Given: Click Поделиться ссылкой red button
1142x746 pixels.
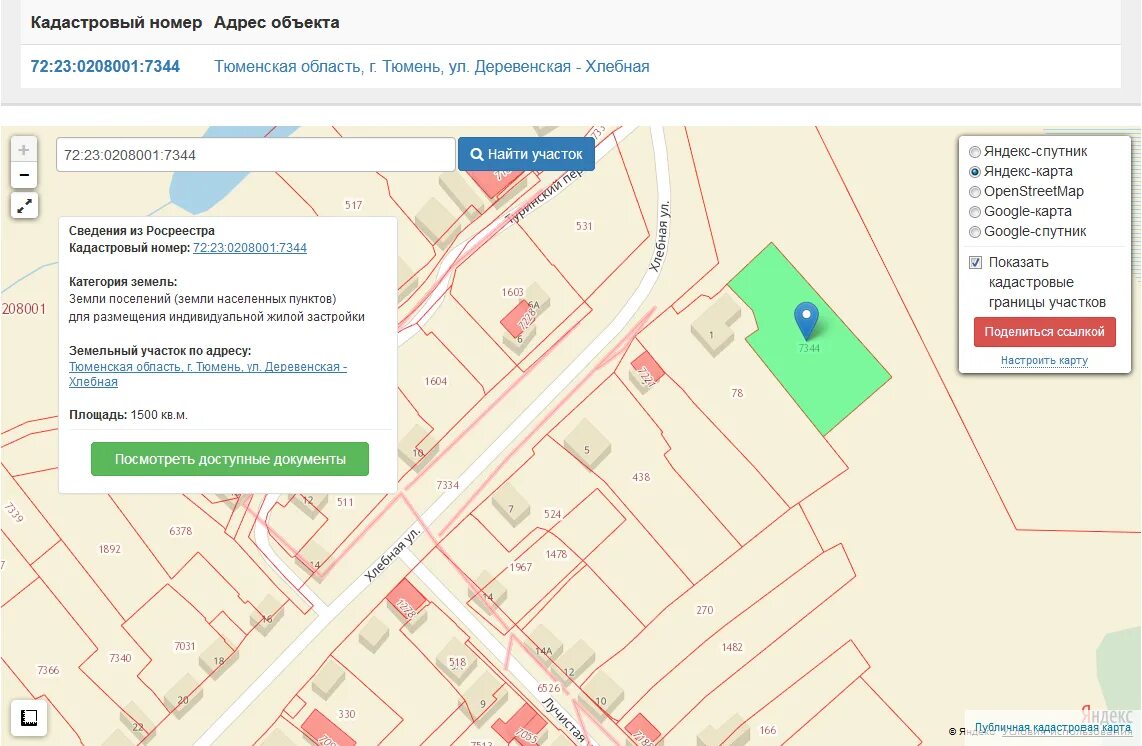Looking at the screenshot, I should point(1044,331).
